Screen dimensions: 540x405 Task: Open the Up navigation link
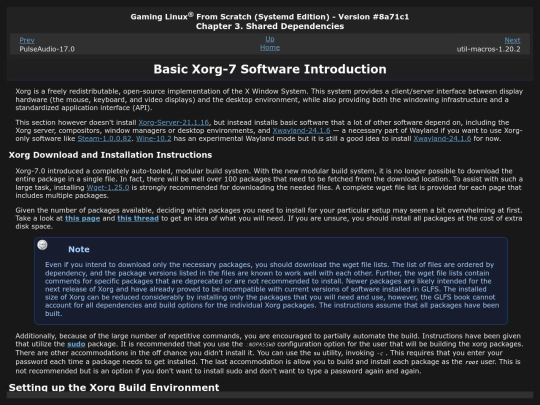270,39
